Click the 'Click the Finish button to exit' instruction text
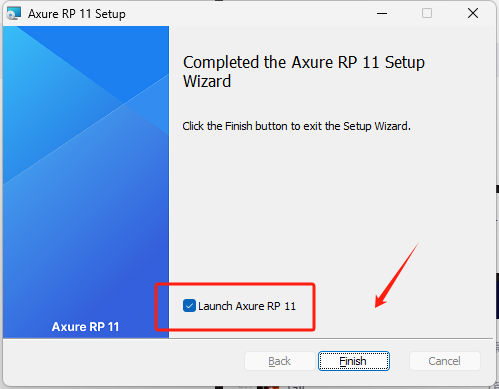The width and height of the screenshot is (499, 389). coord(296,126)
